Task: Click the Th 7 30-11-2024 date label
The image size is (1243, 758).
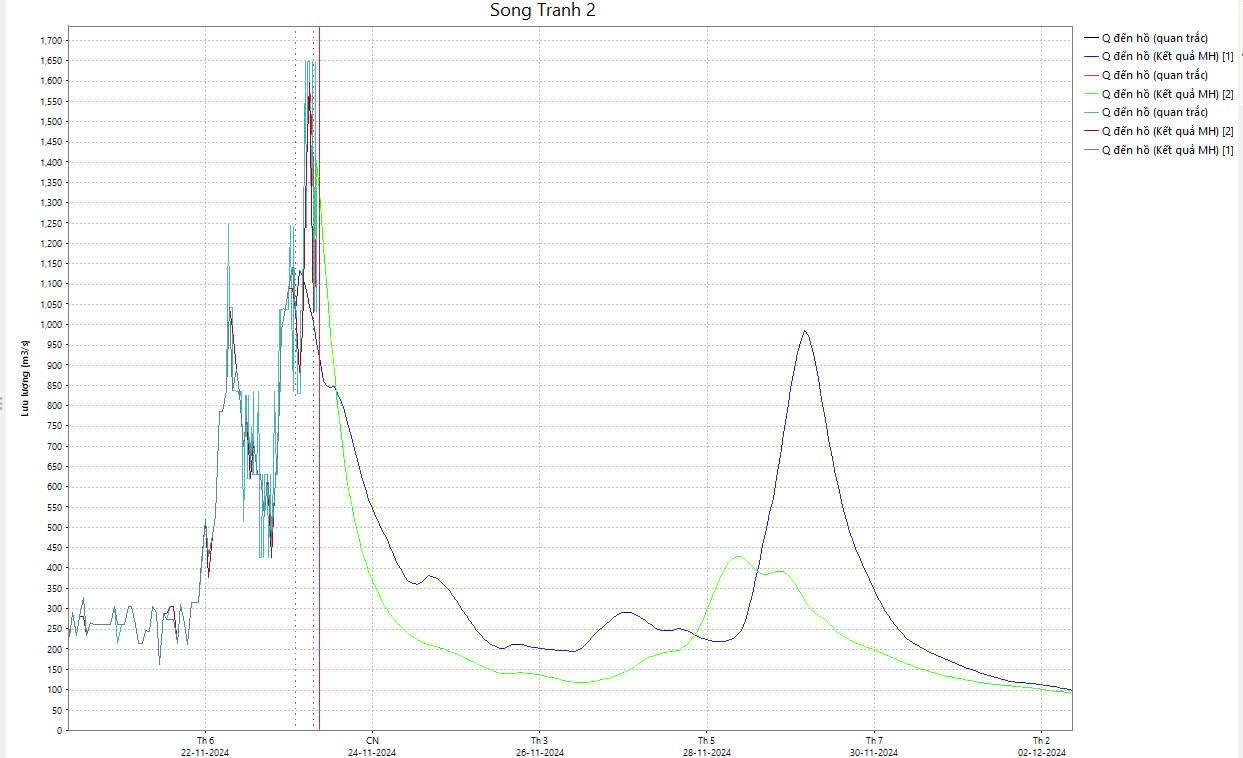Action: pos(874,747)
